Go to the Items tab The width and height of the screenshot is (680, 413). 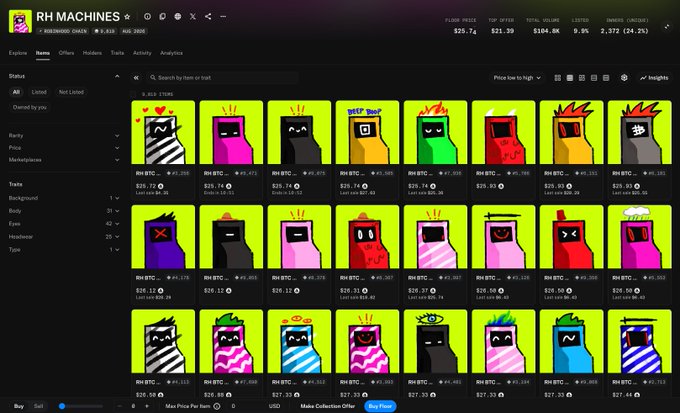(42, 53)
